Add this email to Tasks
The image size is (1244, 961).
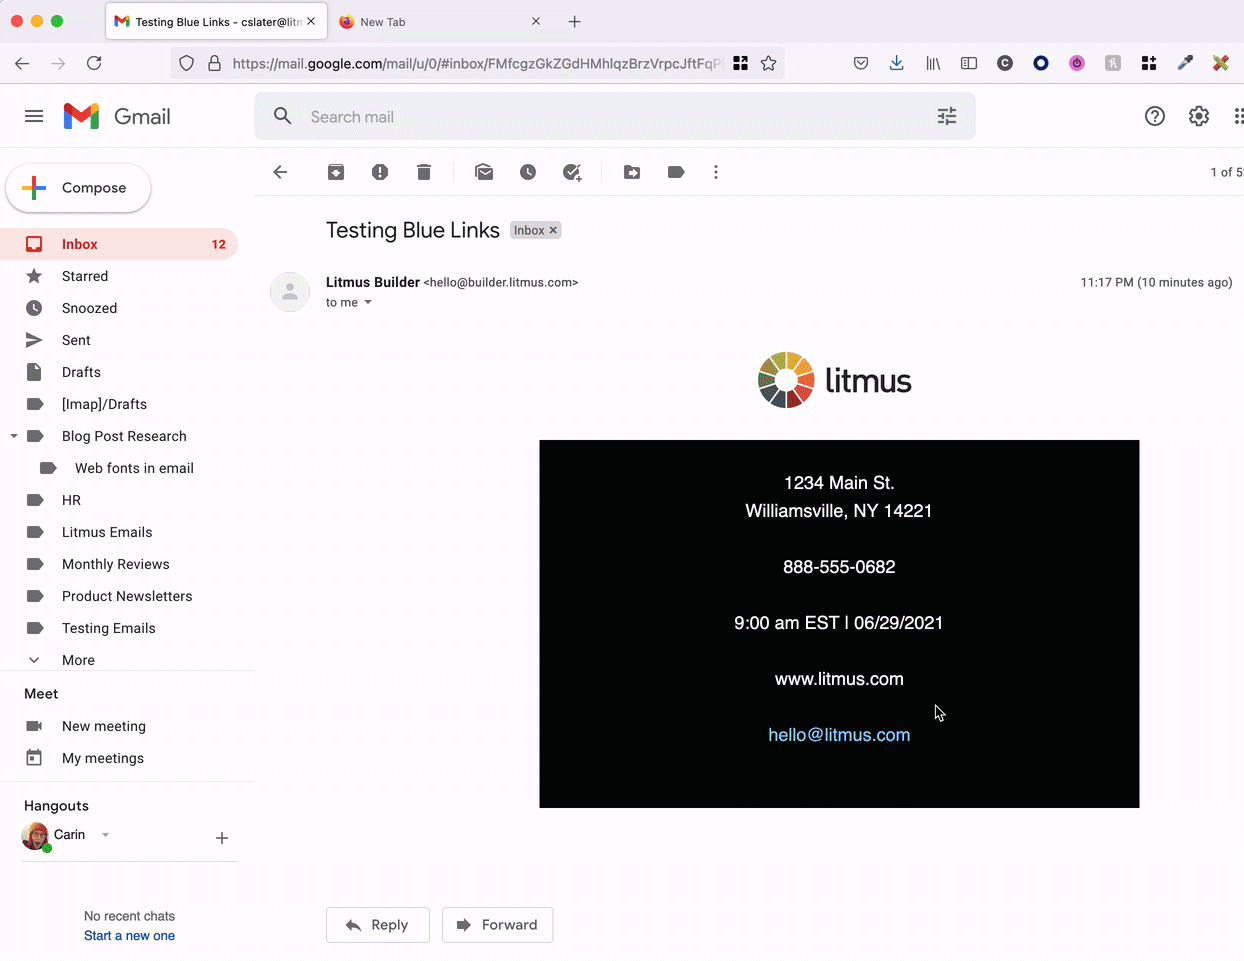572,172
